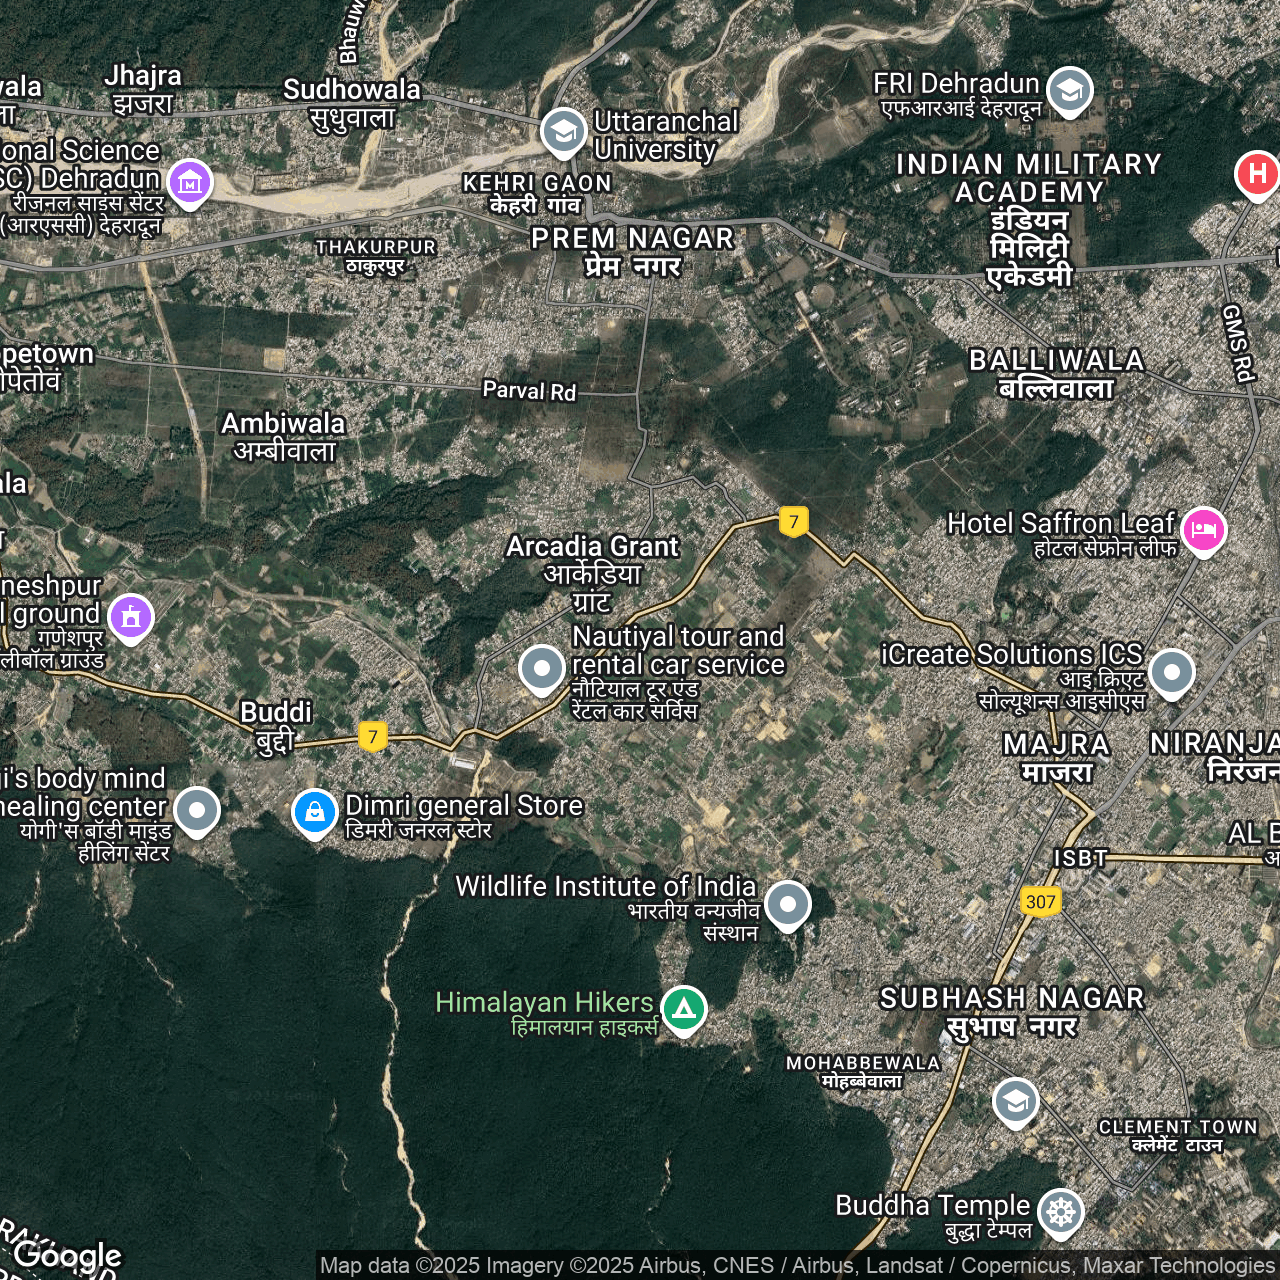Click the Subhash Nagar area label
Viewport: 1280px width, 1280px height.
[x=1011, y=1012]
